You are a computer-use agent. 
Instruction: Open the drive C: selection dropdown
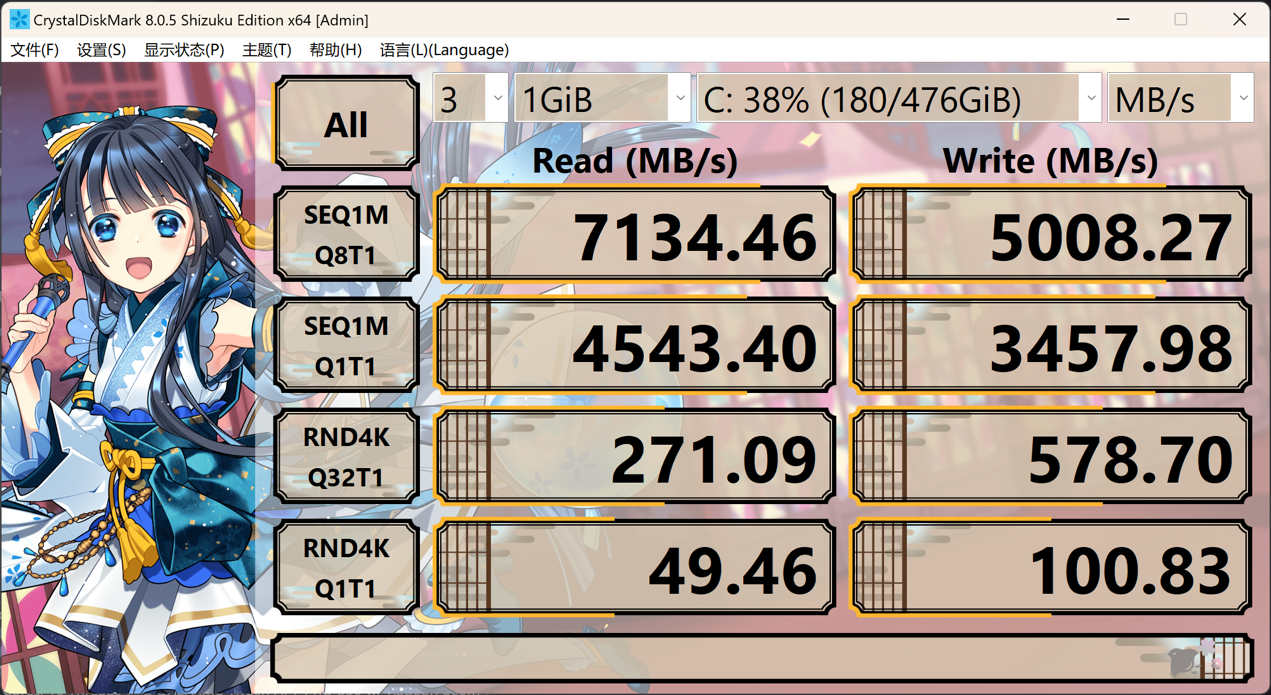pyautogui.click(x=898, y=99)
